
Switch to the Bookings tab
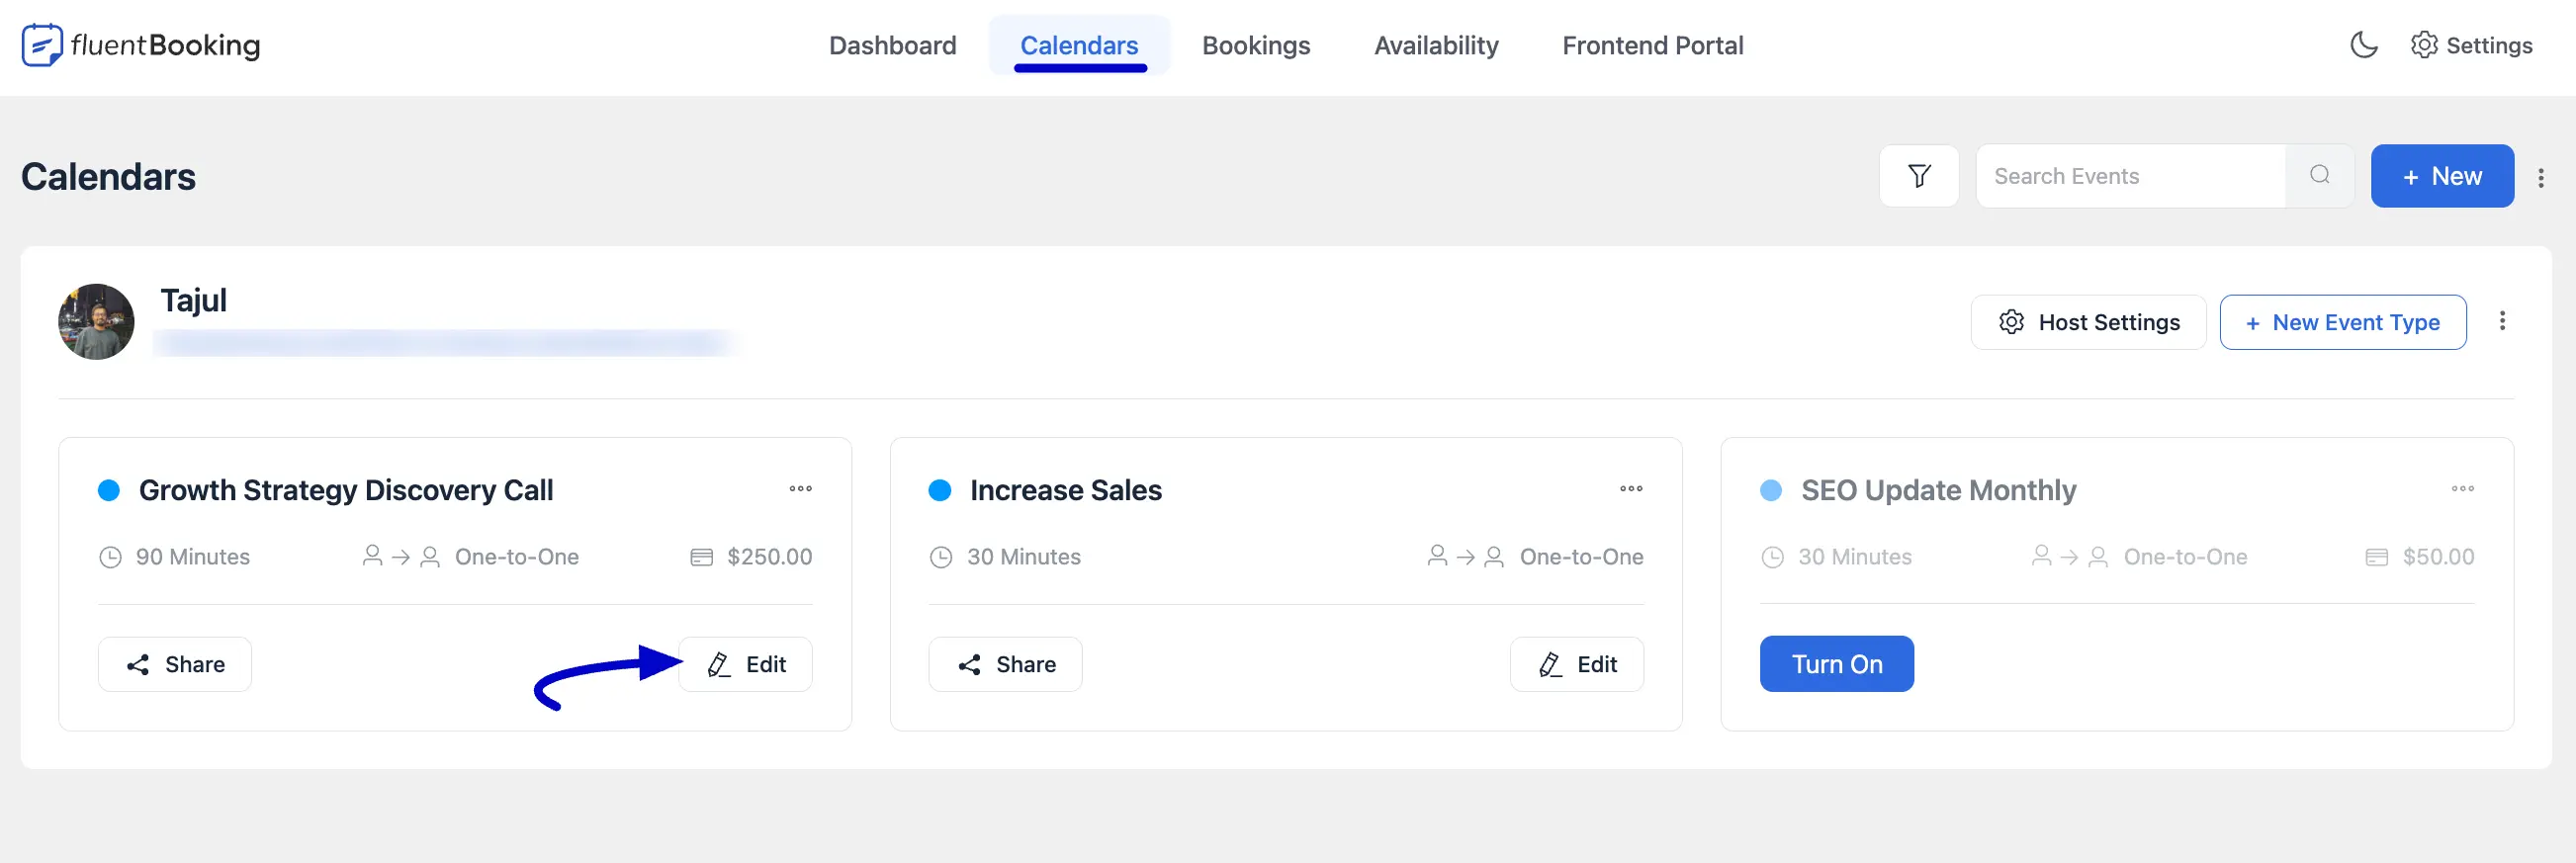[x=1255, y=45]
